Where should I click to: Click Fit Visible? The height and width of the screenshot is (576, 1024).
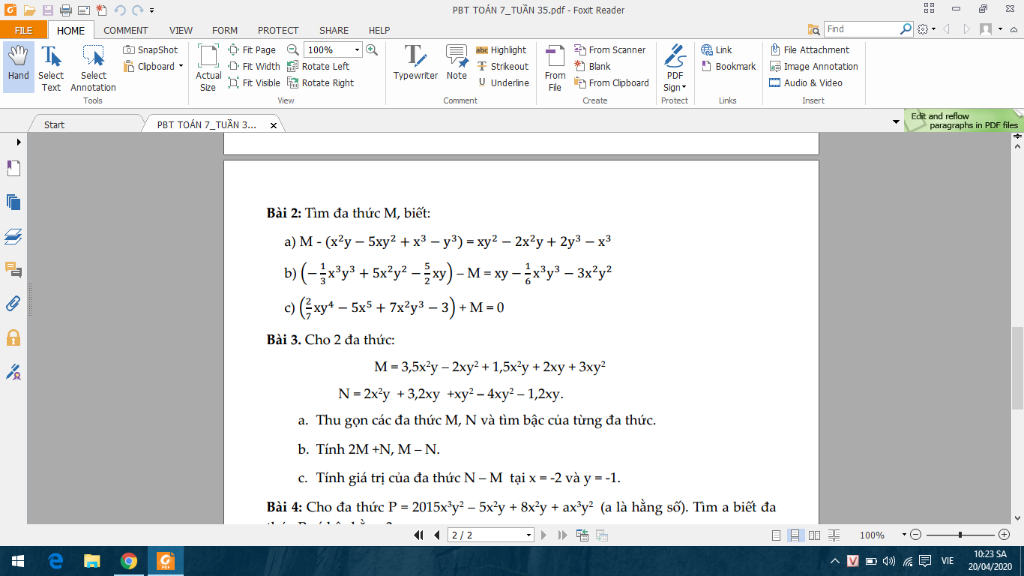(x=254, y=83)
